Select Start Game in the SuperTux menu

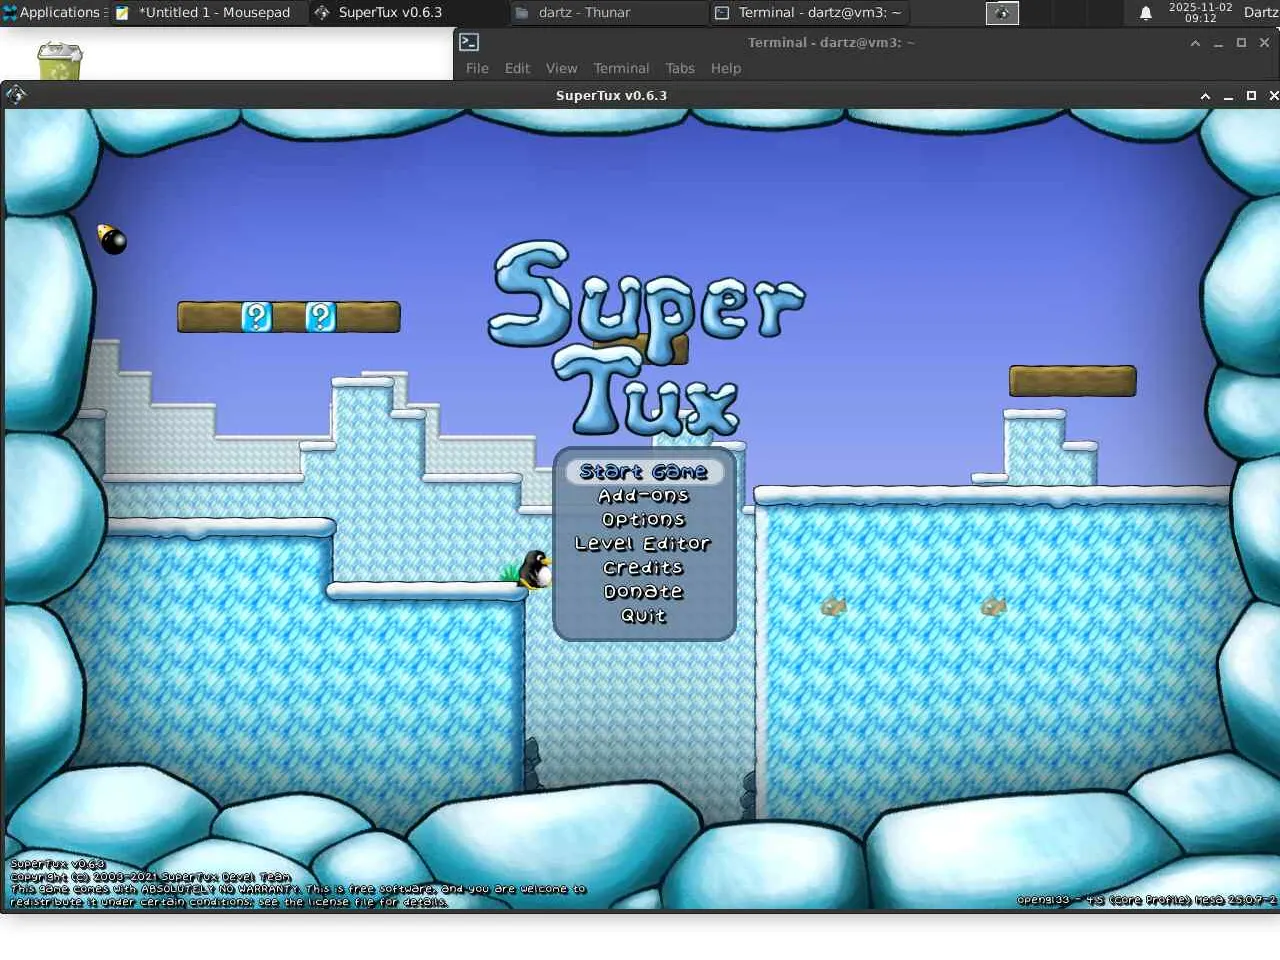point(644,471)
